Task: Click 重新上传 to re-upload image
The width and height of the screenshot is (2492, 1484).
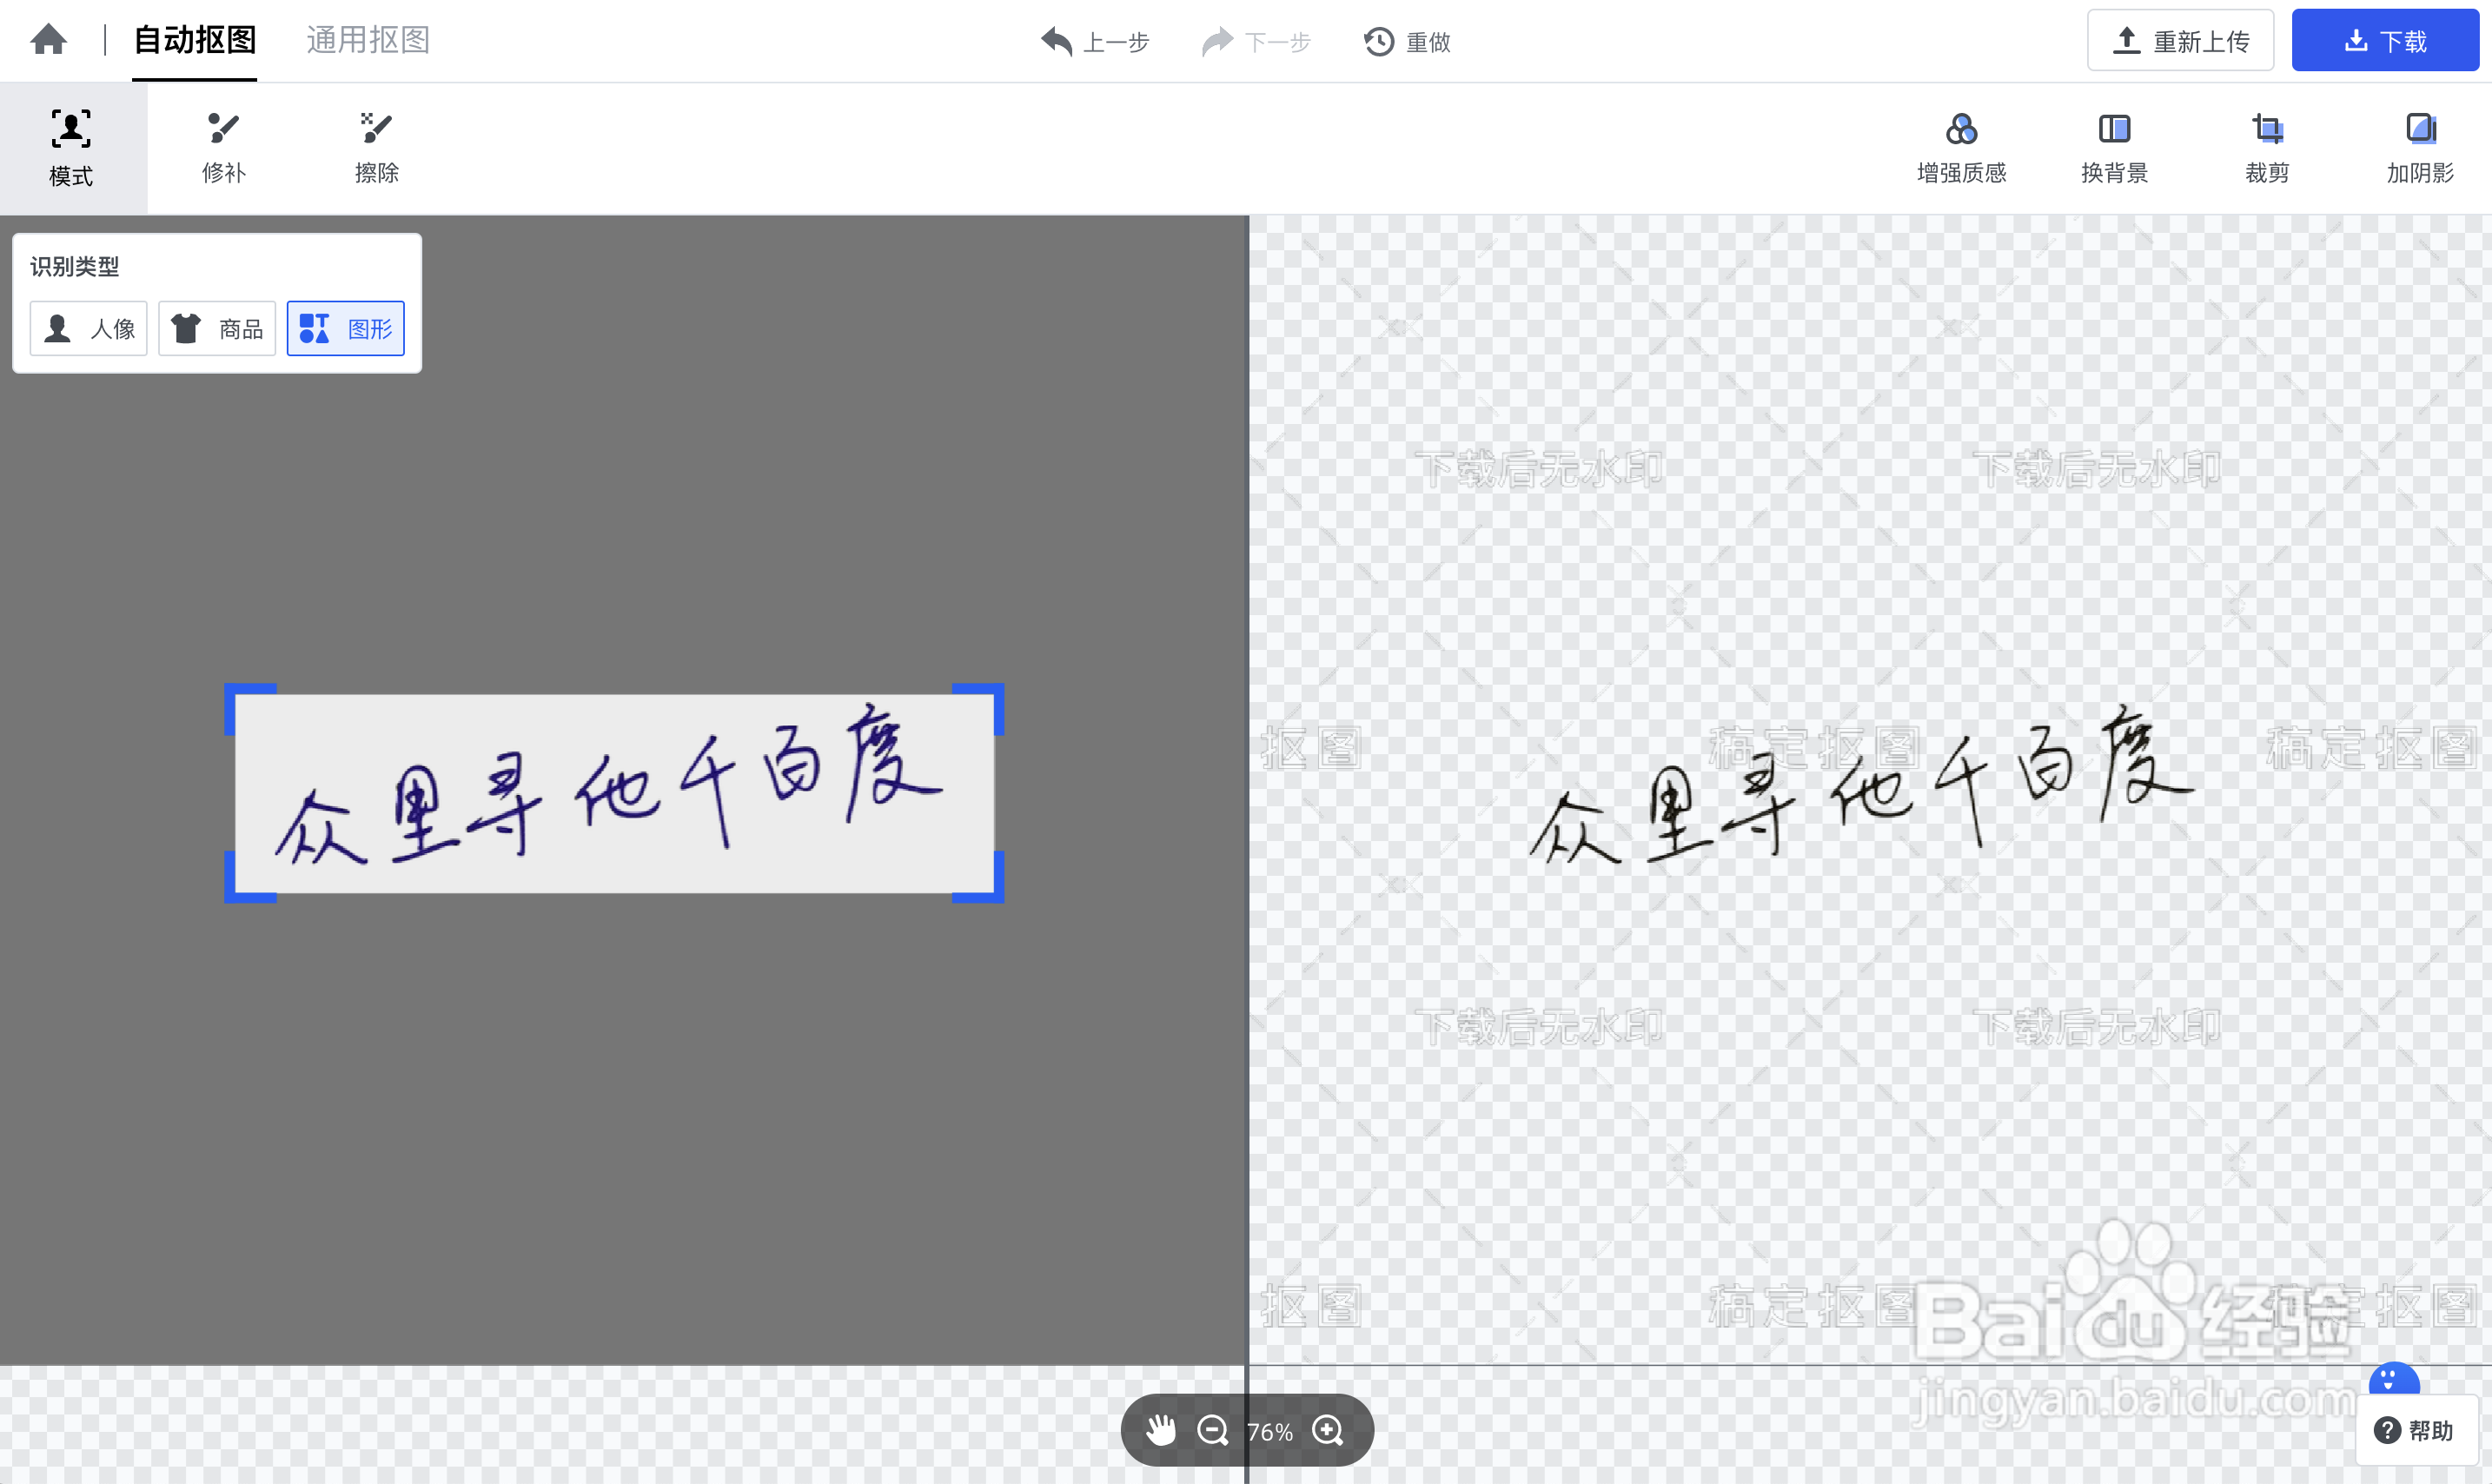Action: [2180, 40]
